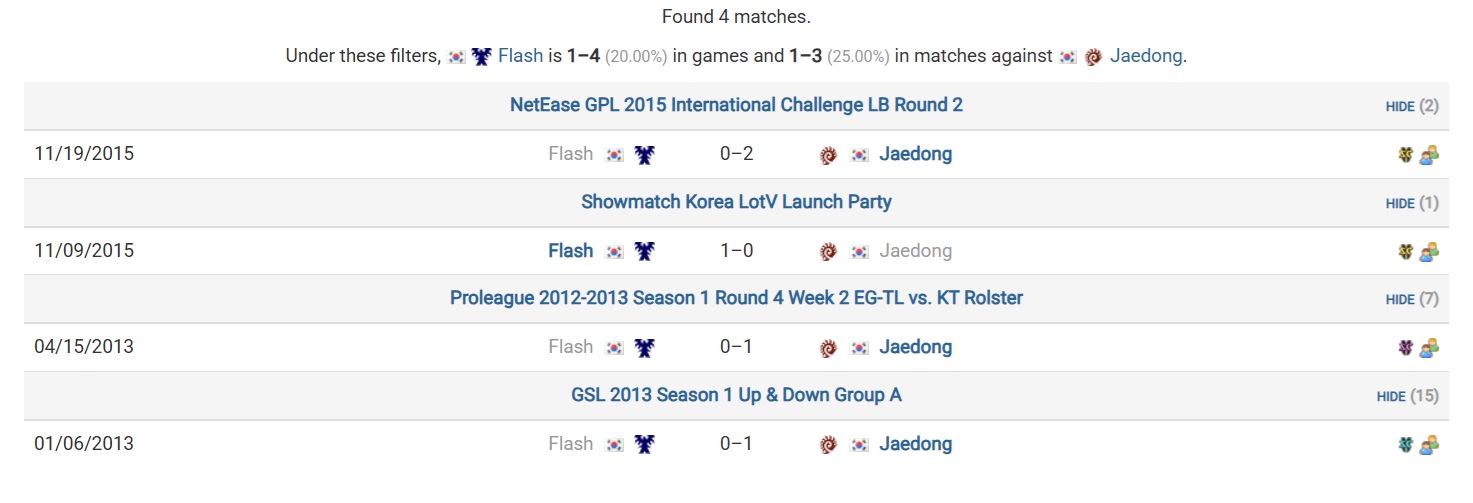Click the two-people icon on the 11/09/2015 row
Screen dimensions: 1473x503
point(1429,251)
